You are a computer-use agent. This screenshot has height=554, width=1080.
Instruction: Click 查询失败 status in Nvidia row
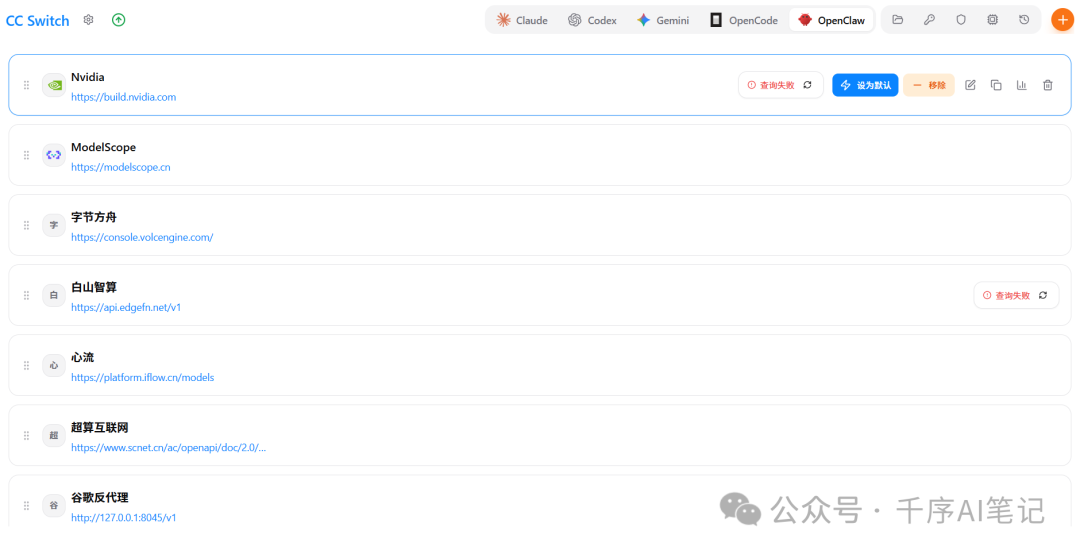click(771, 85)
